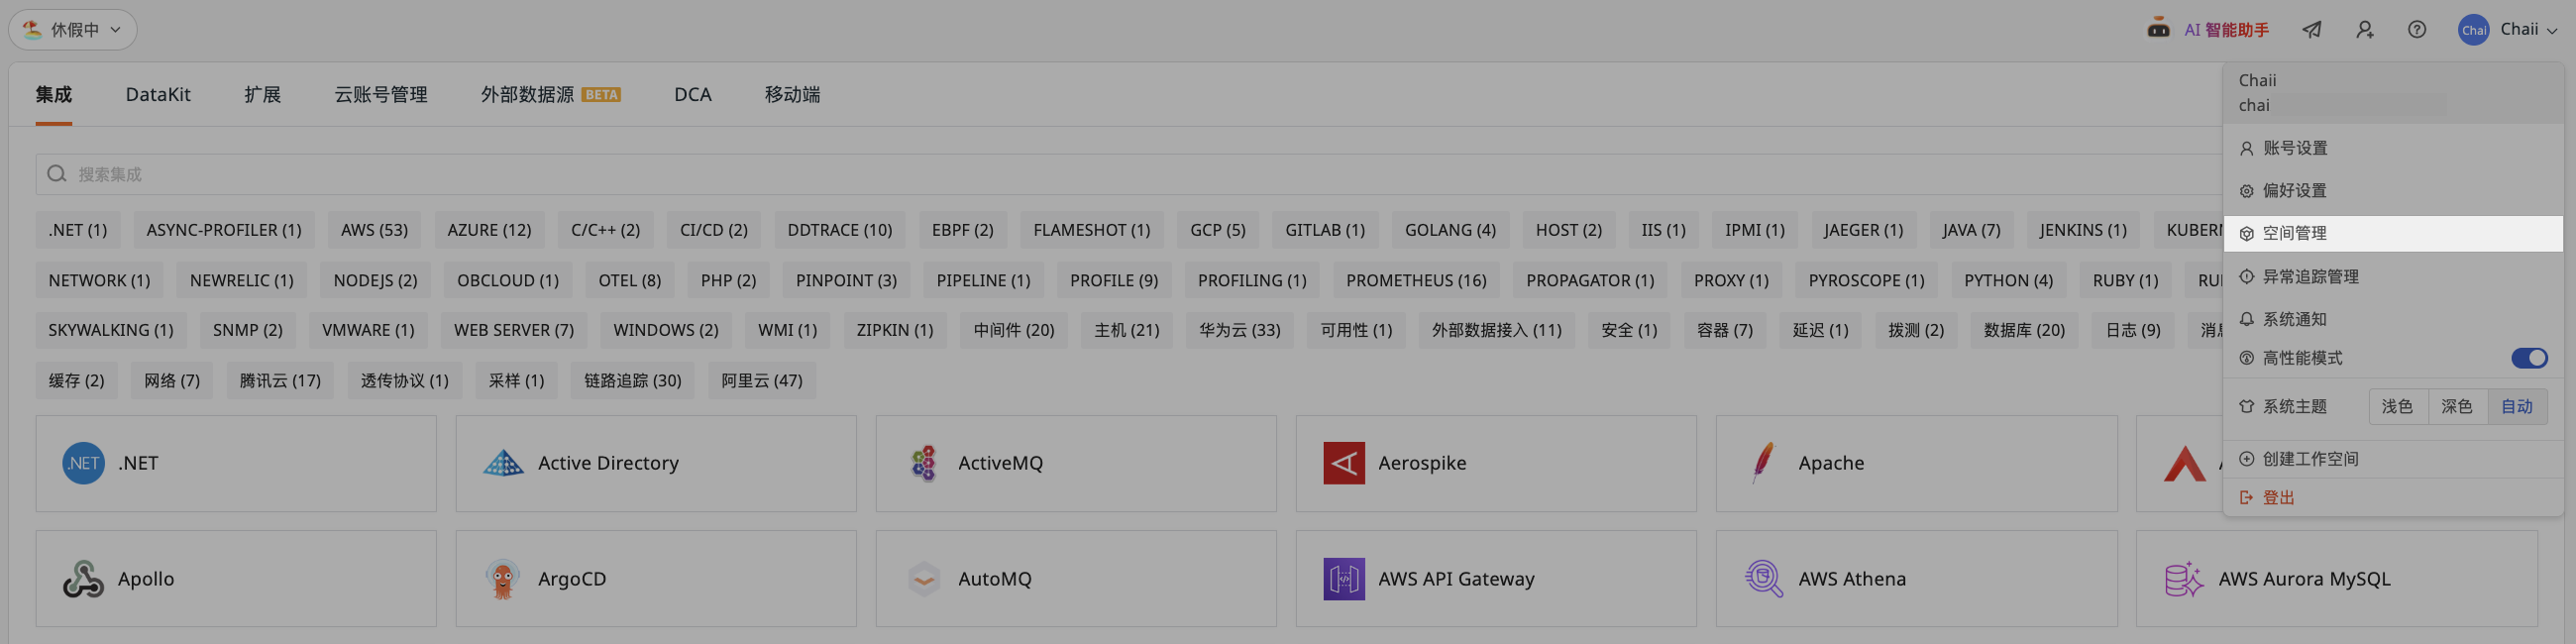This screenshot has height=644, width=2576.
Task: Switch to the 扩展 tab
Action: (x=262, y=94)
